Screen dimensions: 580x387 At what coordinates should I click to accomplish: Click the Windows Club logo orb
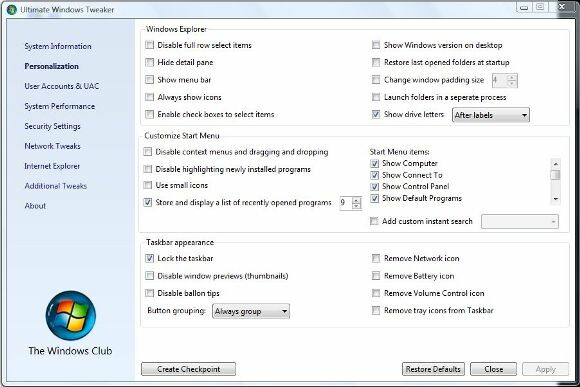click(x=71, y=316)
